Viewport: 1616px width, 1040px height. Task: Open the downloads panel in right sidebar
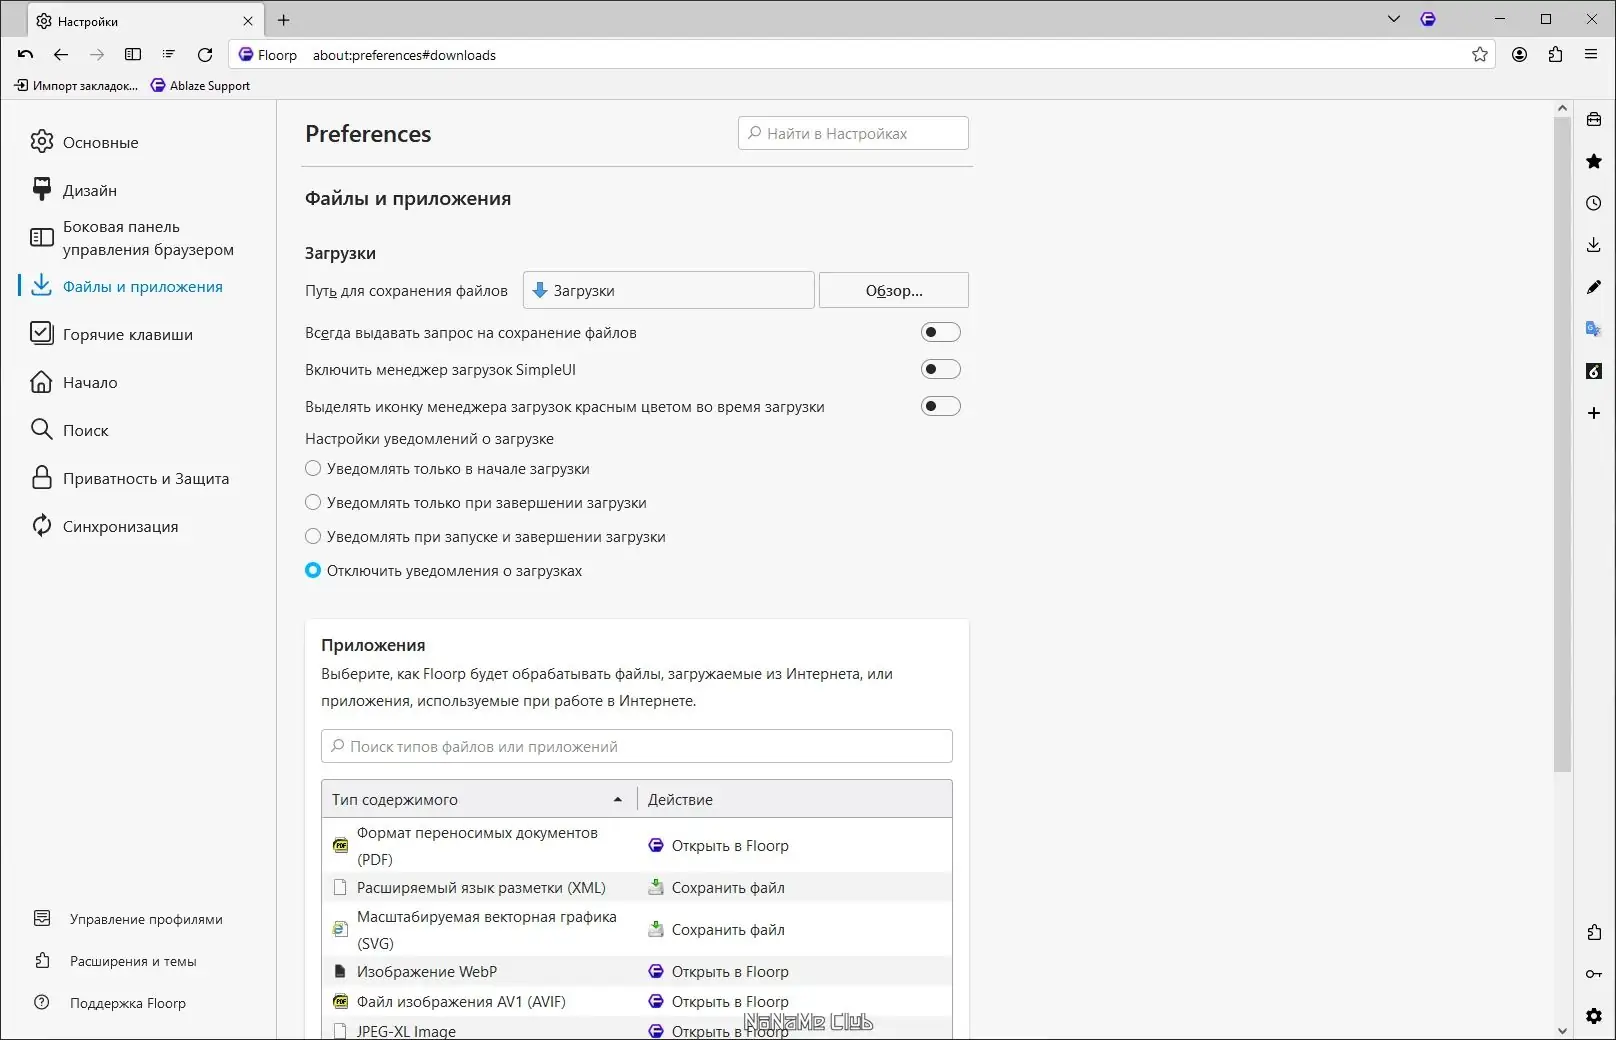coord(1594,245)
